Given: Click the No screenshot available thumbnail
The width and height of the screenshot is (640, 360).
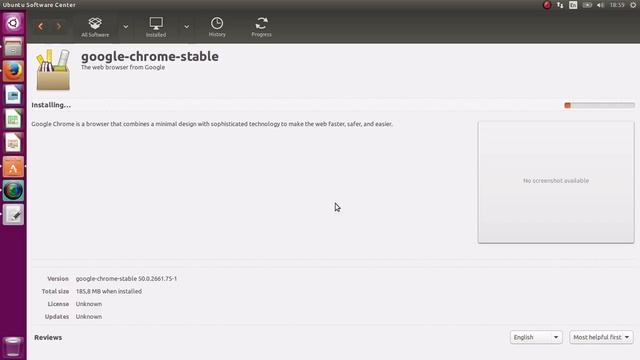Looking at the screenshot, I should click(x=556, y=182).
